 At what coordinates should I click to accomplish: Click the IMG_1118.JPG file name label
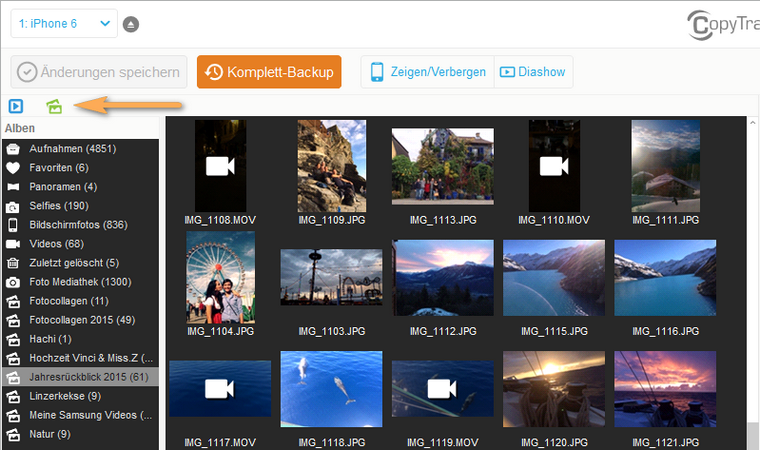click(332, 442)
